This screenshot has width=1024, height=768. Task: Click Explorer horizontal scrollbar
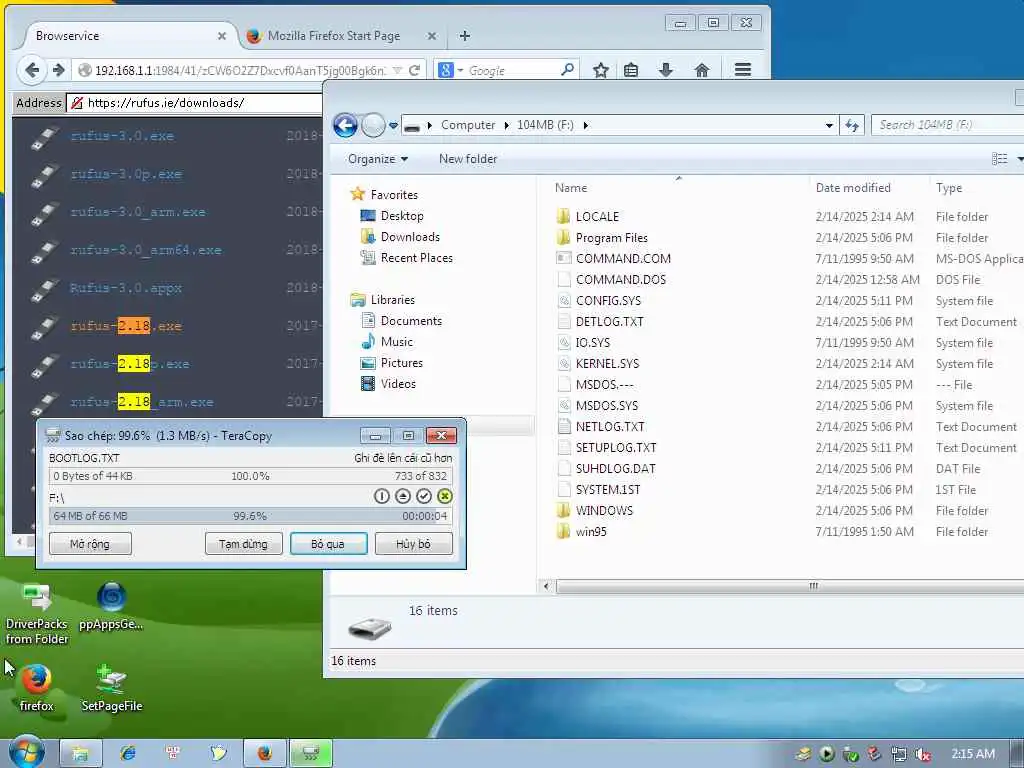(x=790, y=586)
